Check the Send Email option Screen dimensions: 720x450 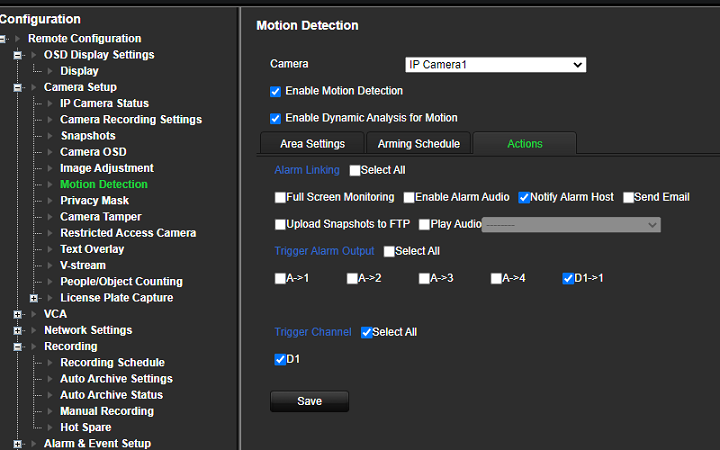[628, 197]
